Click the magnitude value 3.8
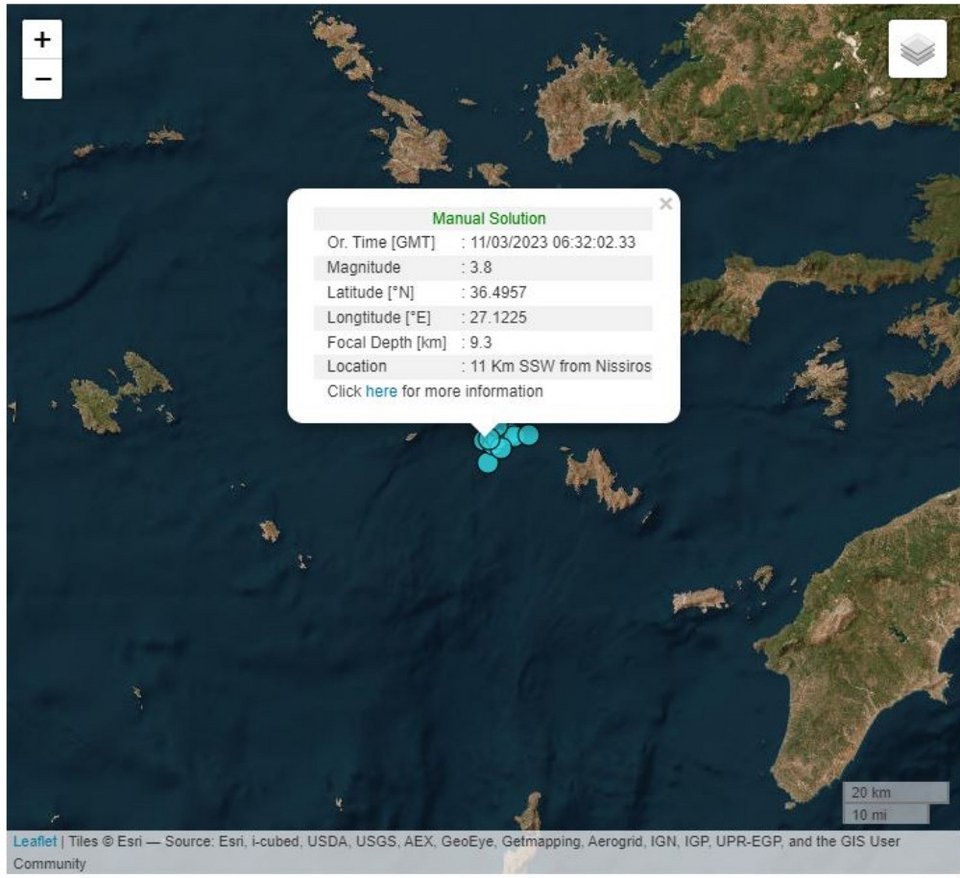Image resolution: width=960 pixels, height=878 pixels. click(480, 267)
